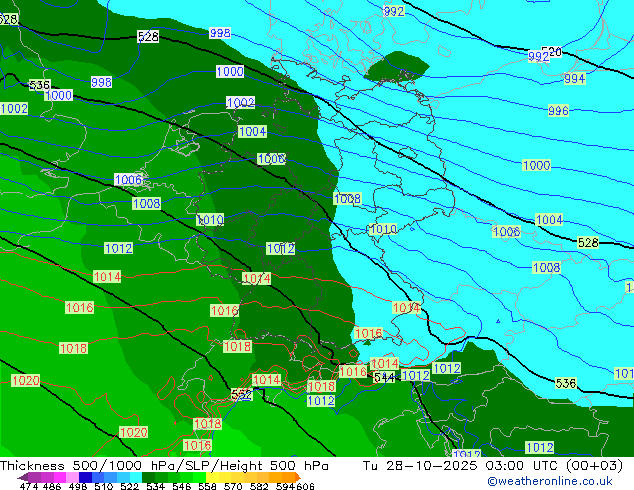Click the 606 legend value
634x490 pixels.
point(305,486)
